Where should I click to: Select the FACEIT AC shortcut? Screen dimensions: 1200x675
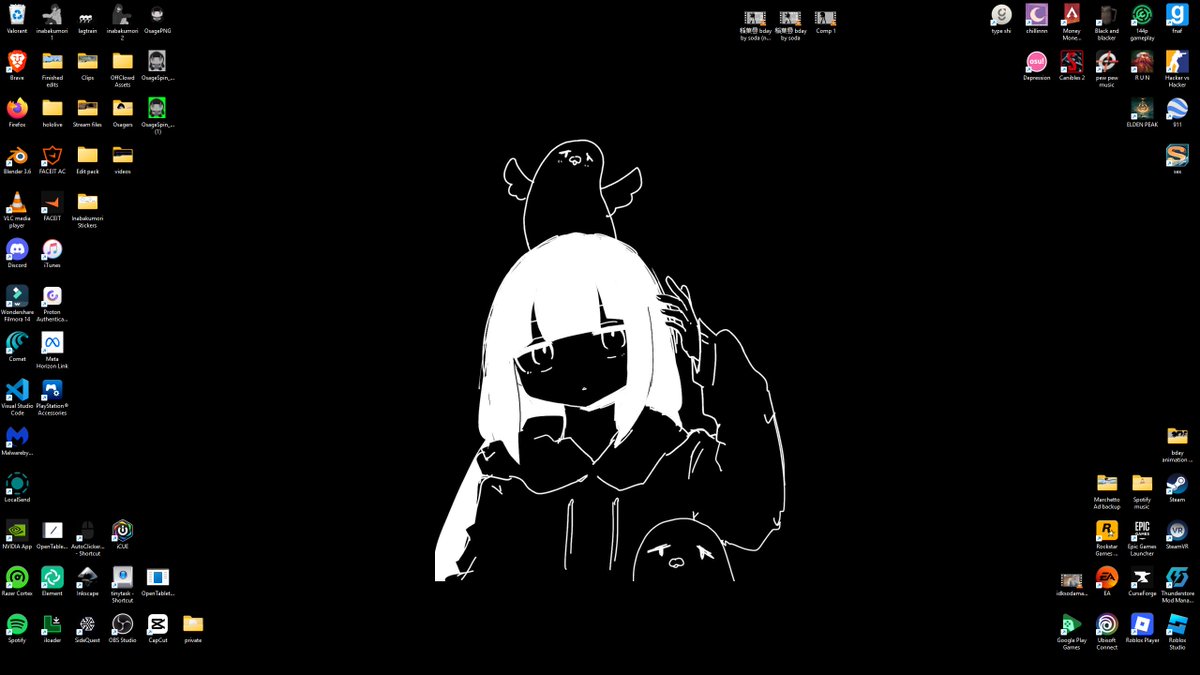(x=52, y=155)
